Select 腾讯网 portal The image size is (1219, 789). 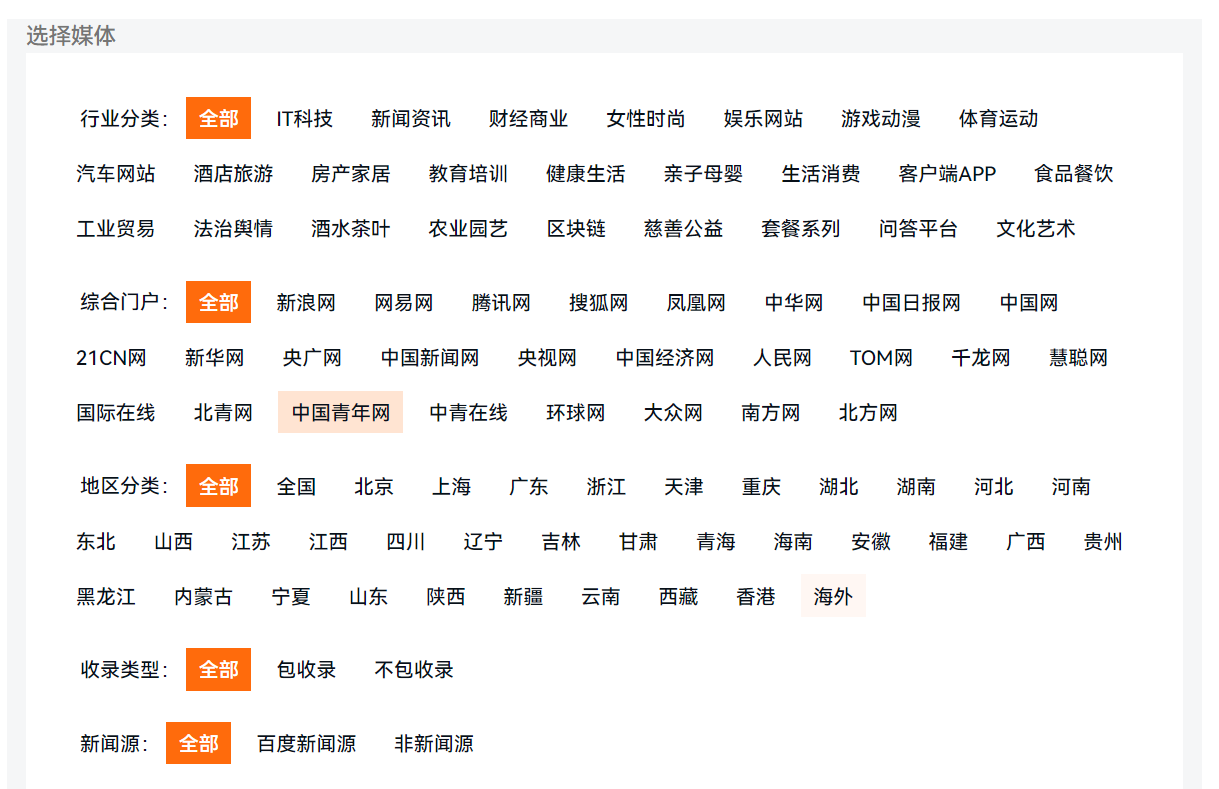(x=501, y=302)
